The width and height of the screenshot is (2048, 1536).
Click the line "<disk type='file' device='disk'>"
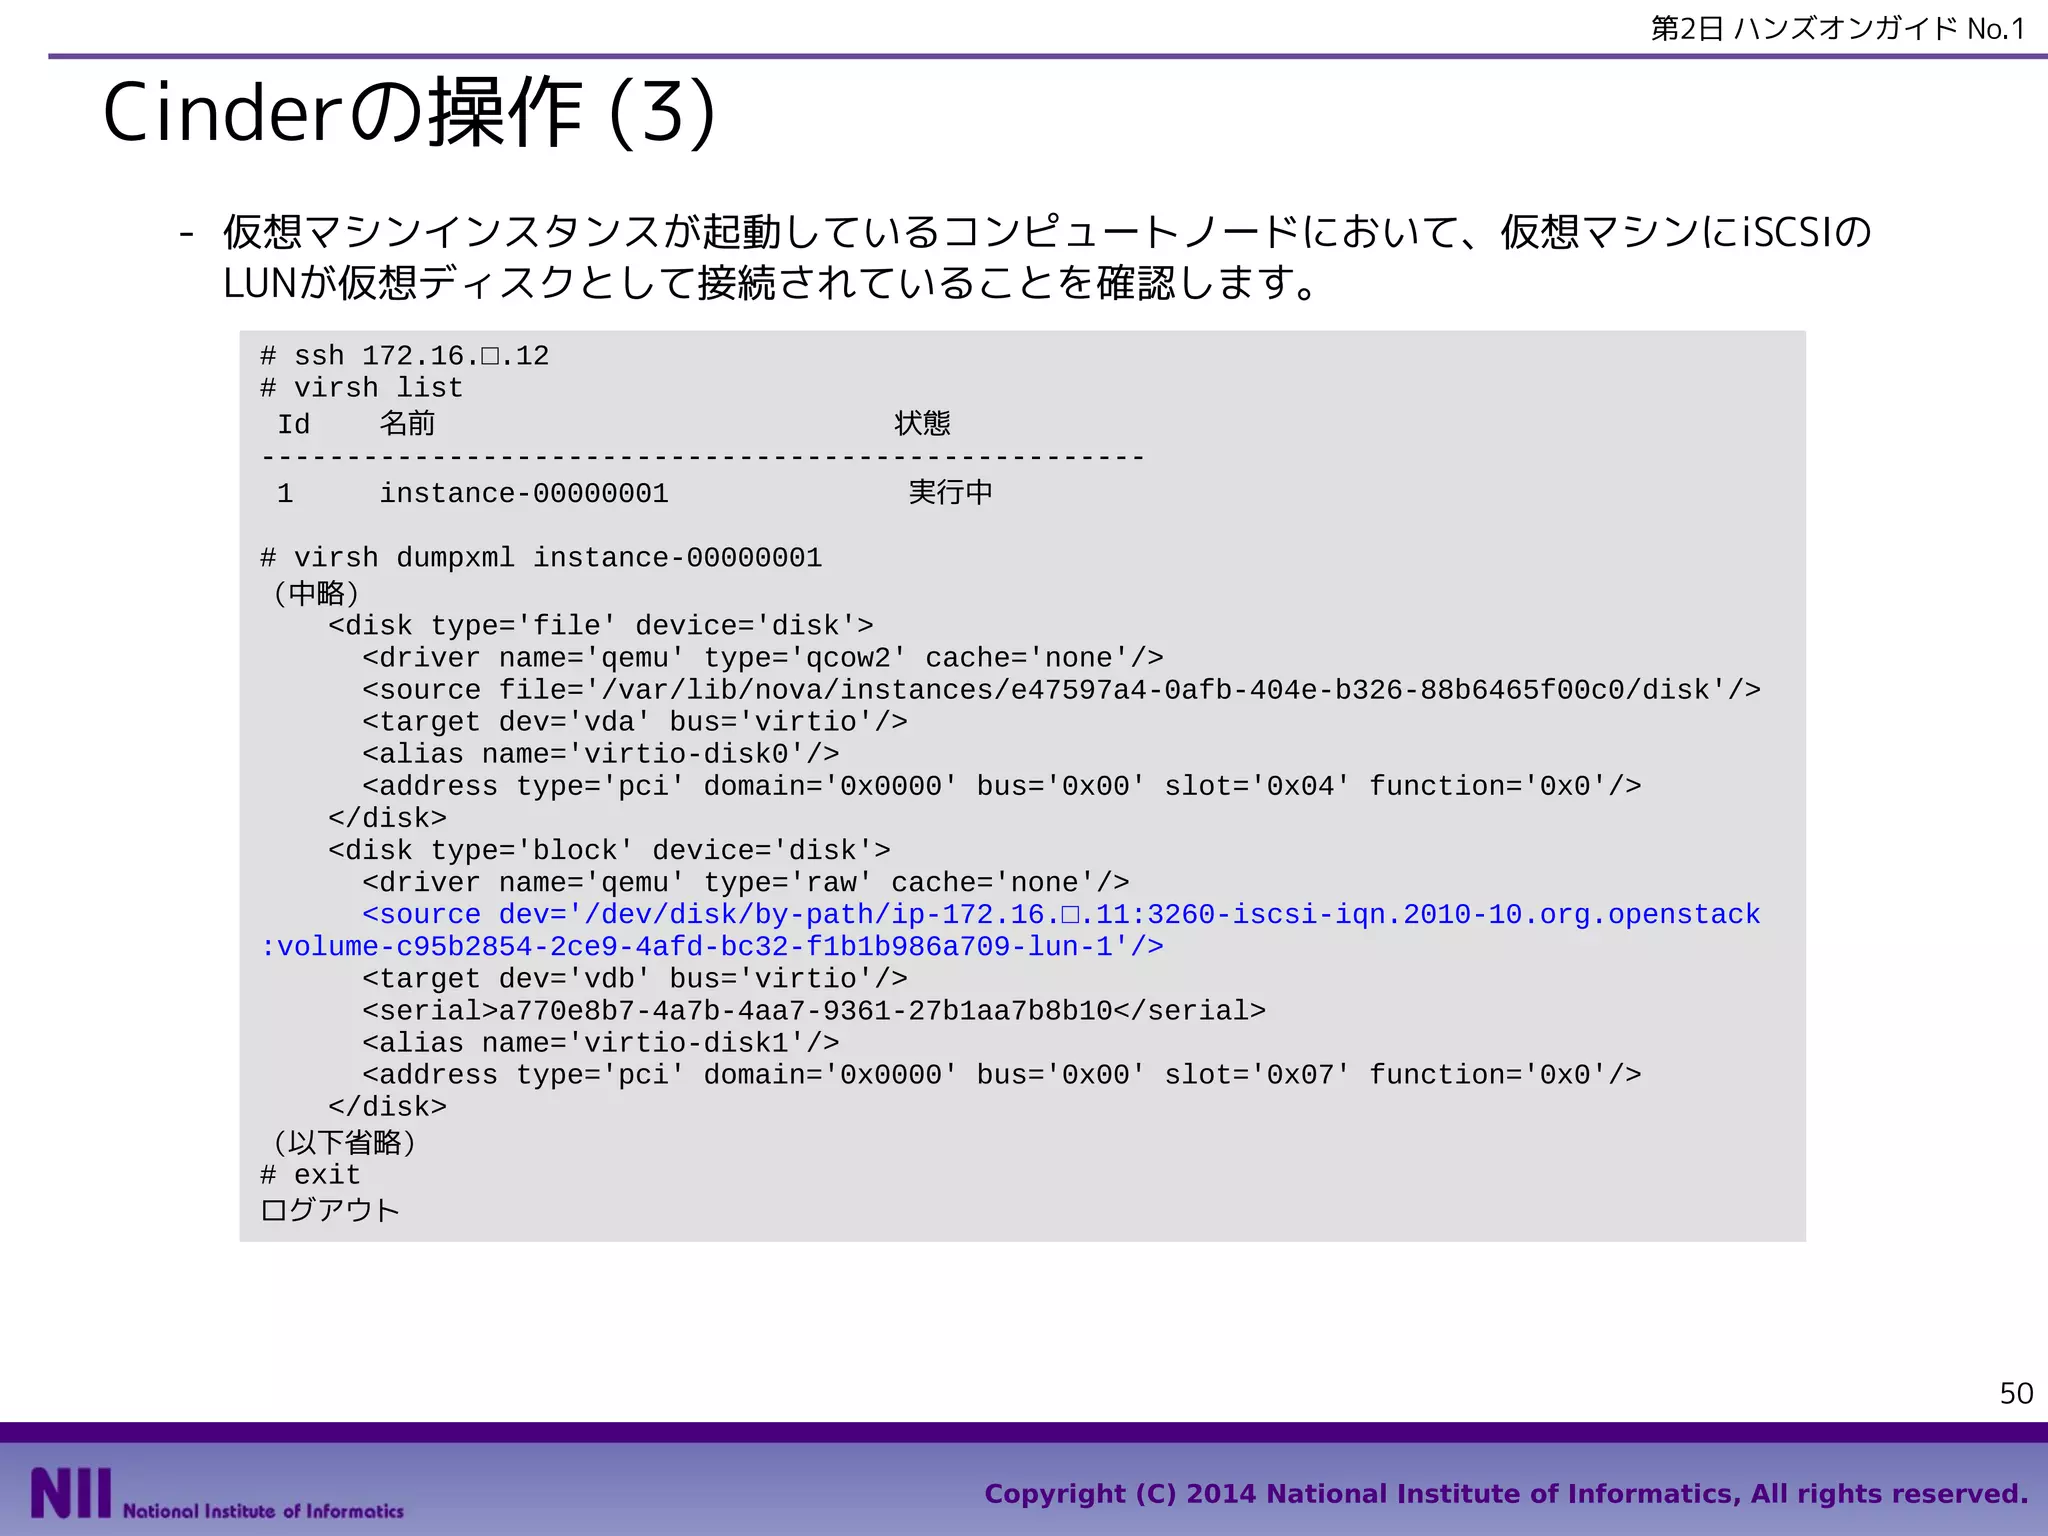click(601, 626)
